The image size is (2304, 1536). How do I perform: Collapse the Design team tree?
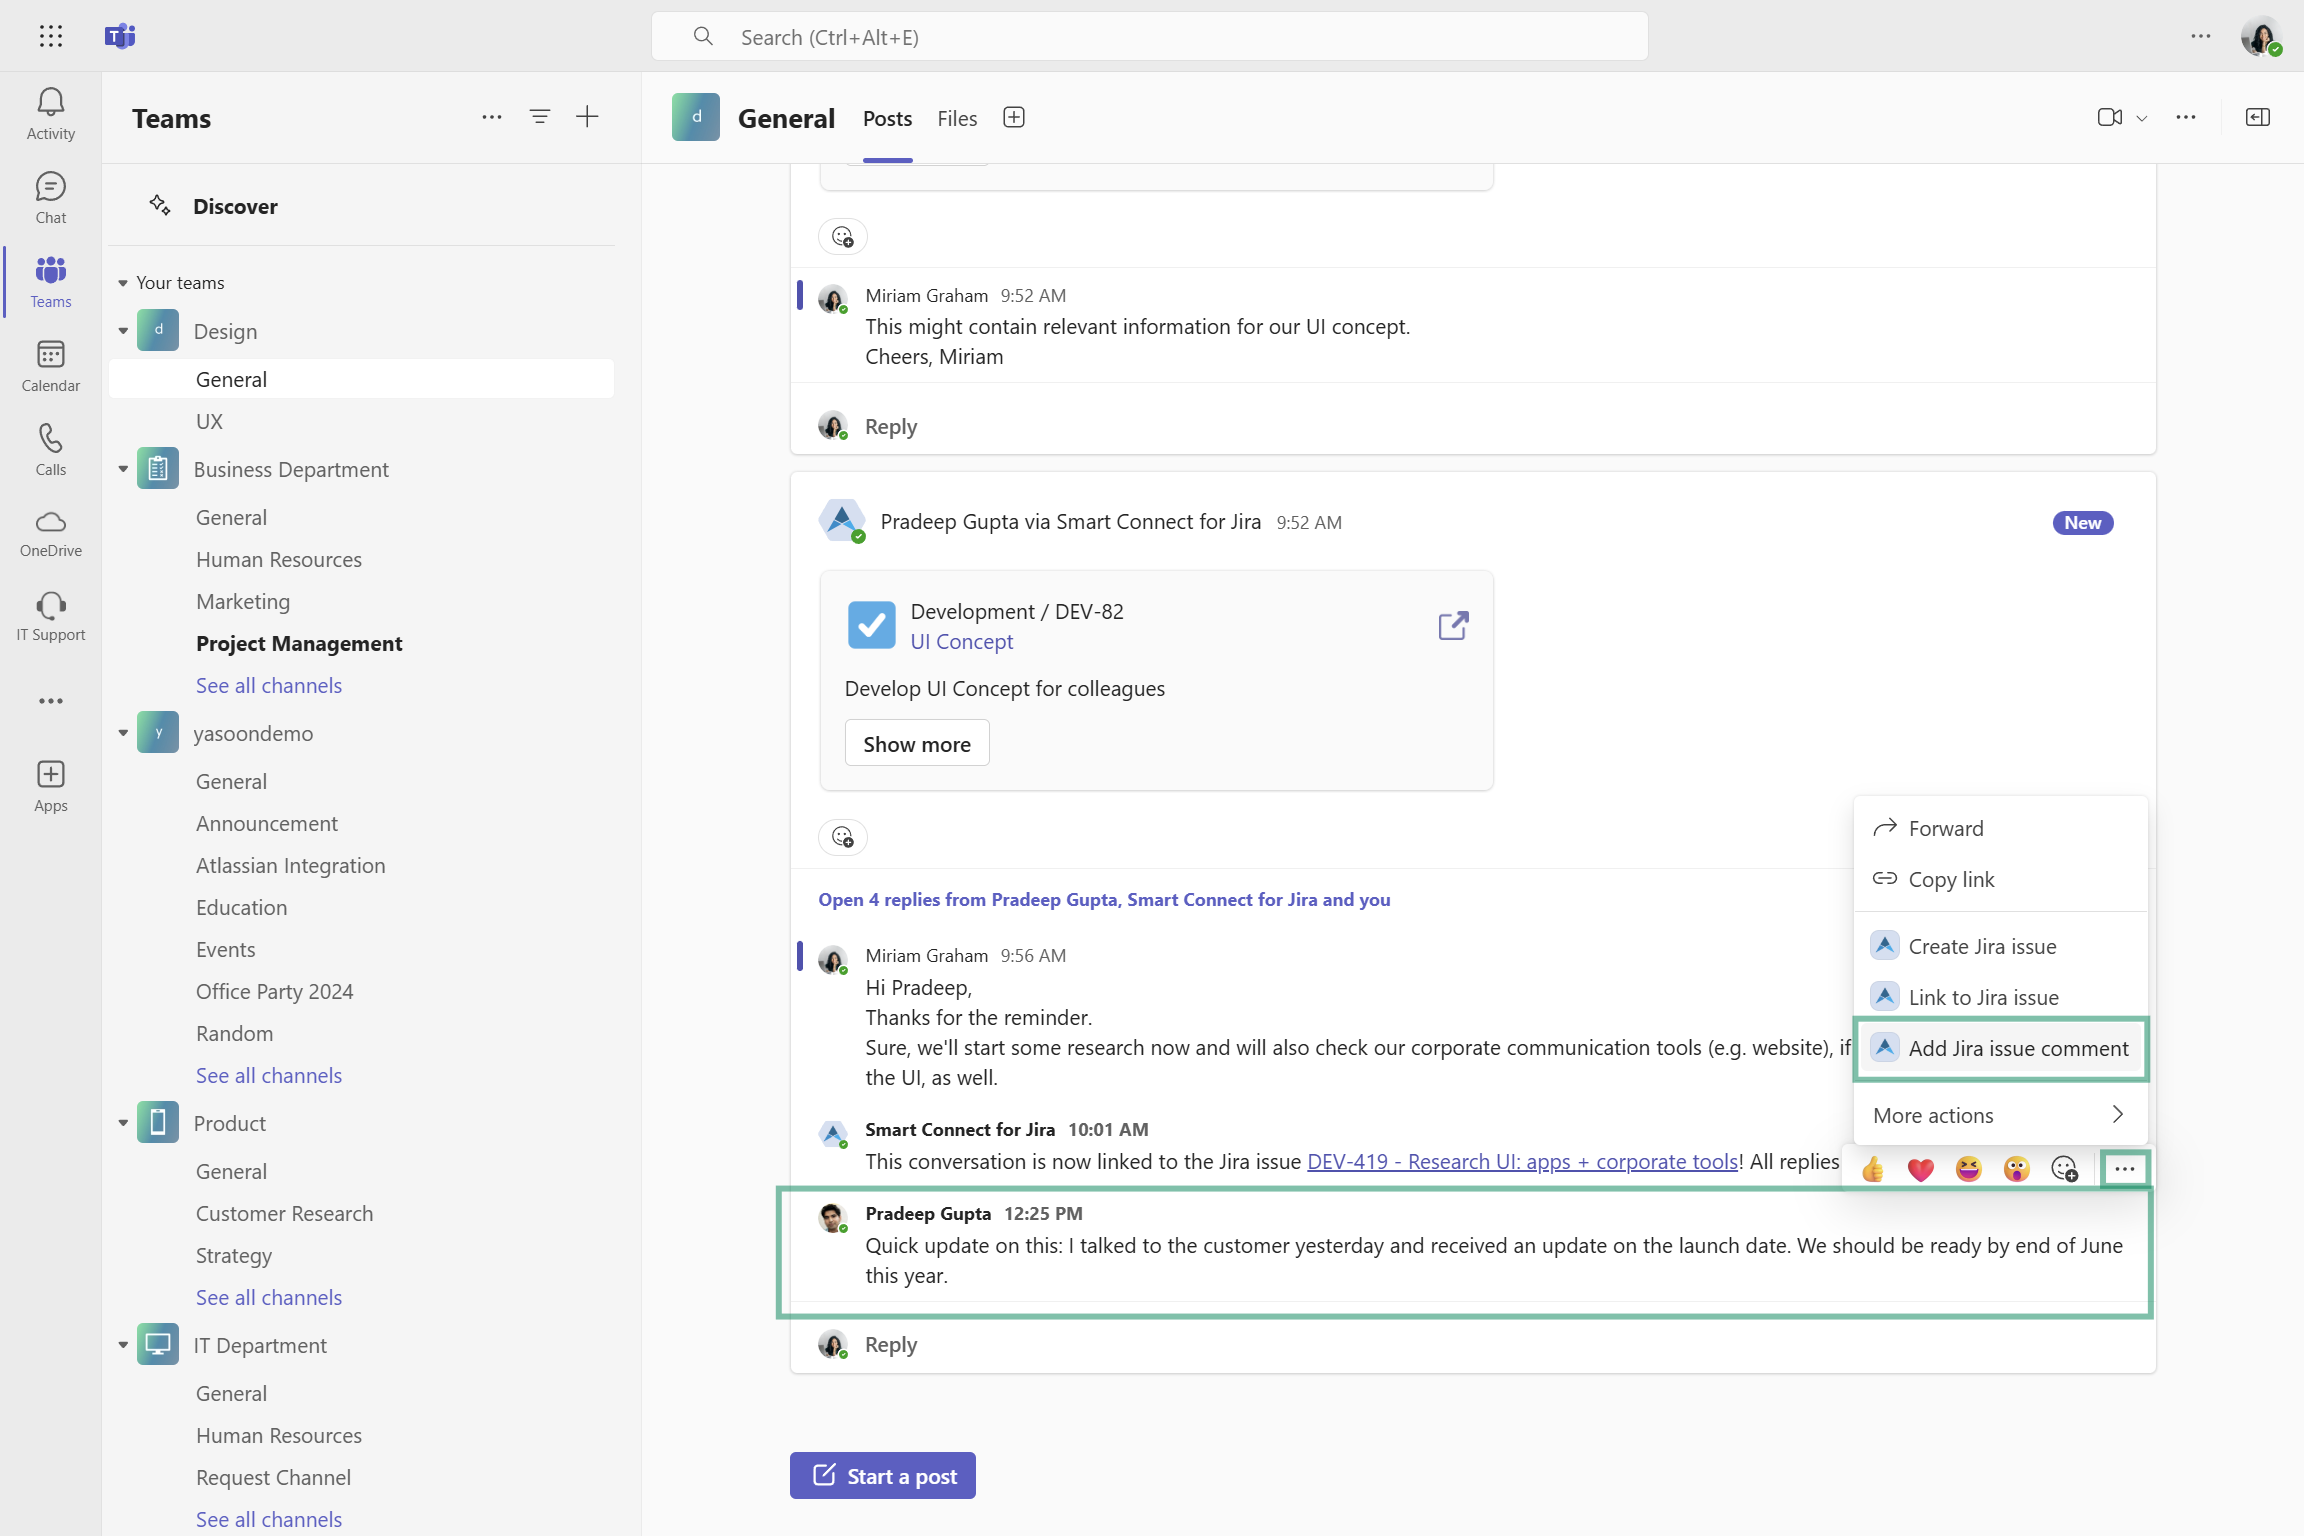(123, 331)
